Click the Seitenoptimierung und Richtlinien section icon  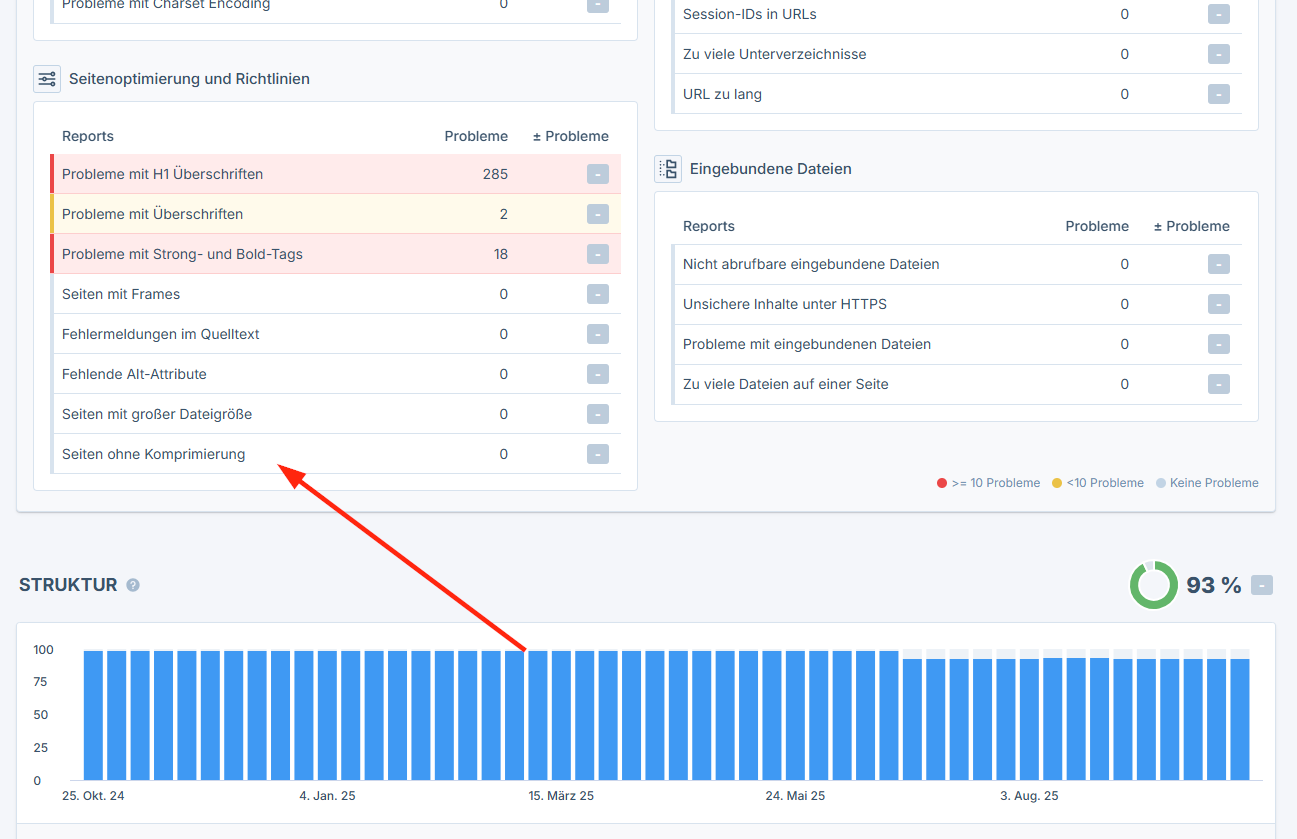tap(47, 79)
